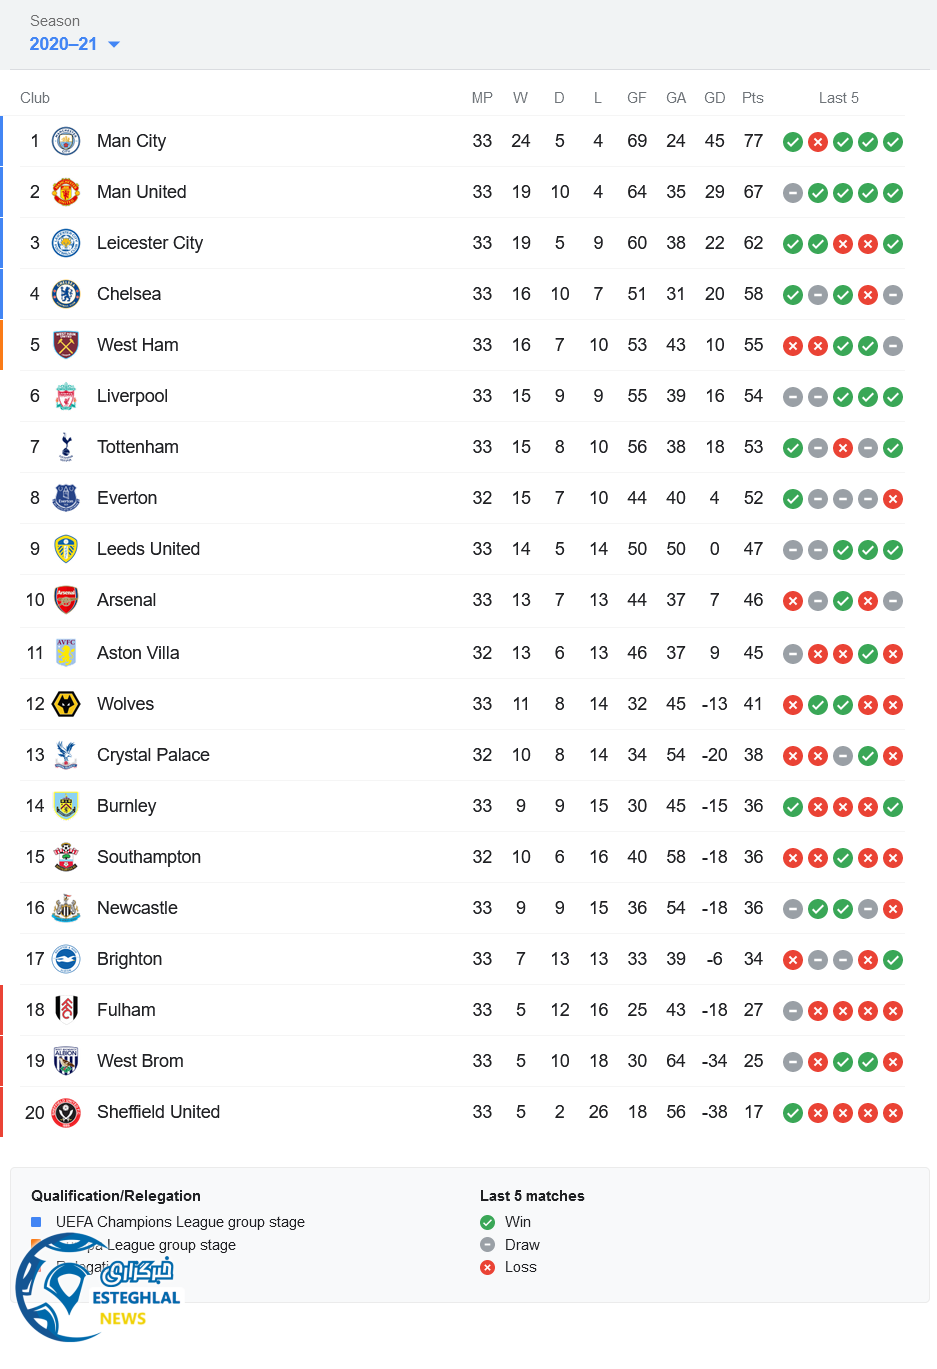Click the blue Champions League legend swatch
The height and width of the screenshot is (1369, 937).
36,1222
